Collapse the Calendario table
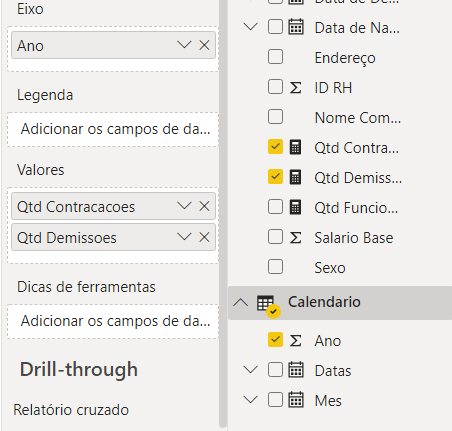The image size is (452, 431). coord(241,302)
